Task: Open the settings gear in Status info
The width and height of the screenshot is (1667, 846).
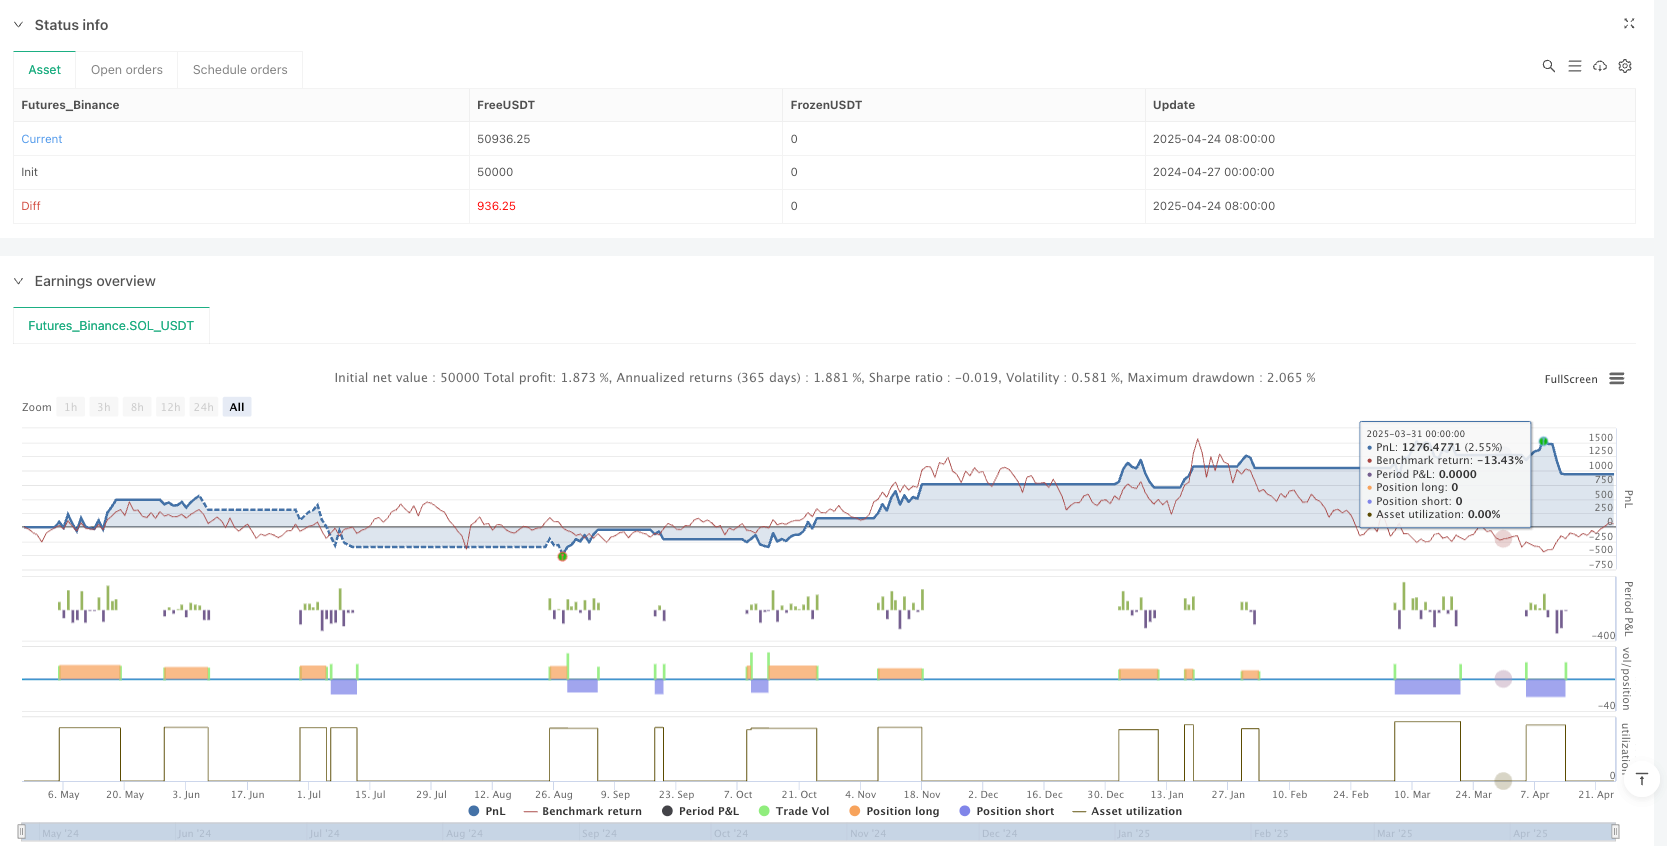Action: [1625, 66]
